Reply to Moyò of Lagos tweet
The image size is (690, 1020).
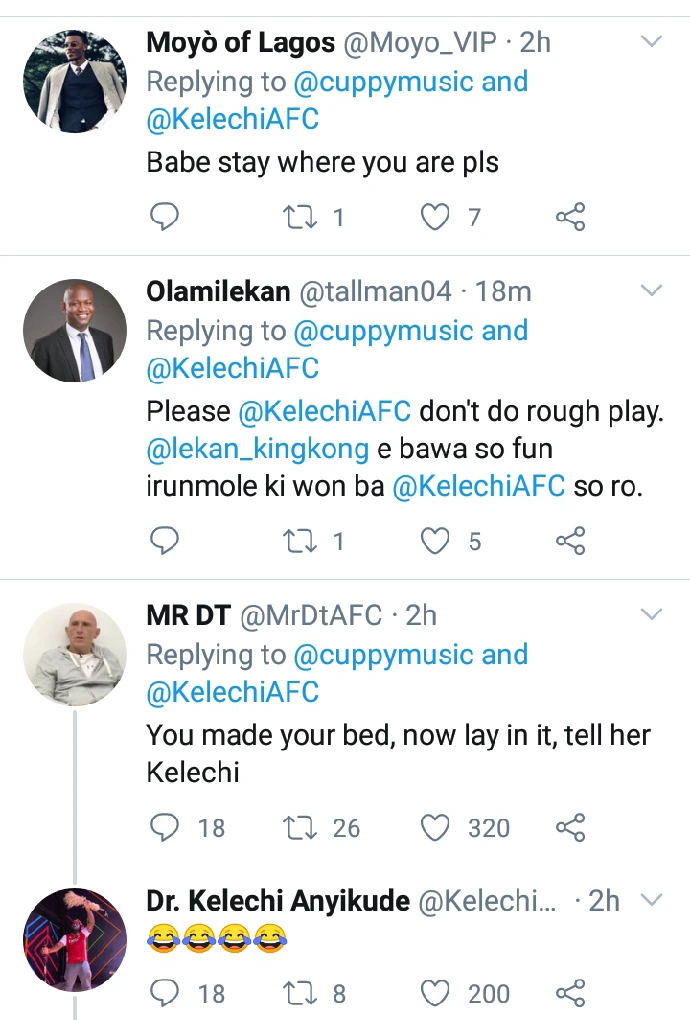click(x=164, y=217)
